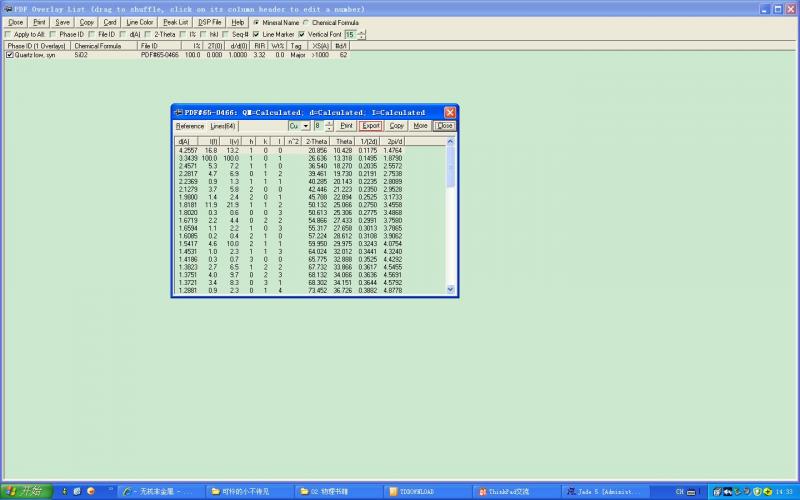Click the Wt% column header

278,46
